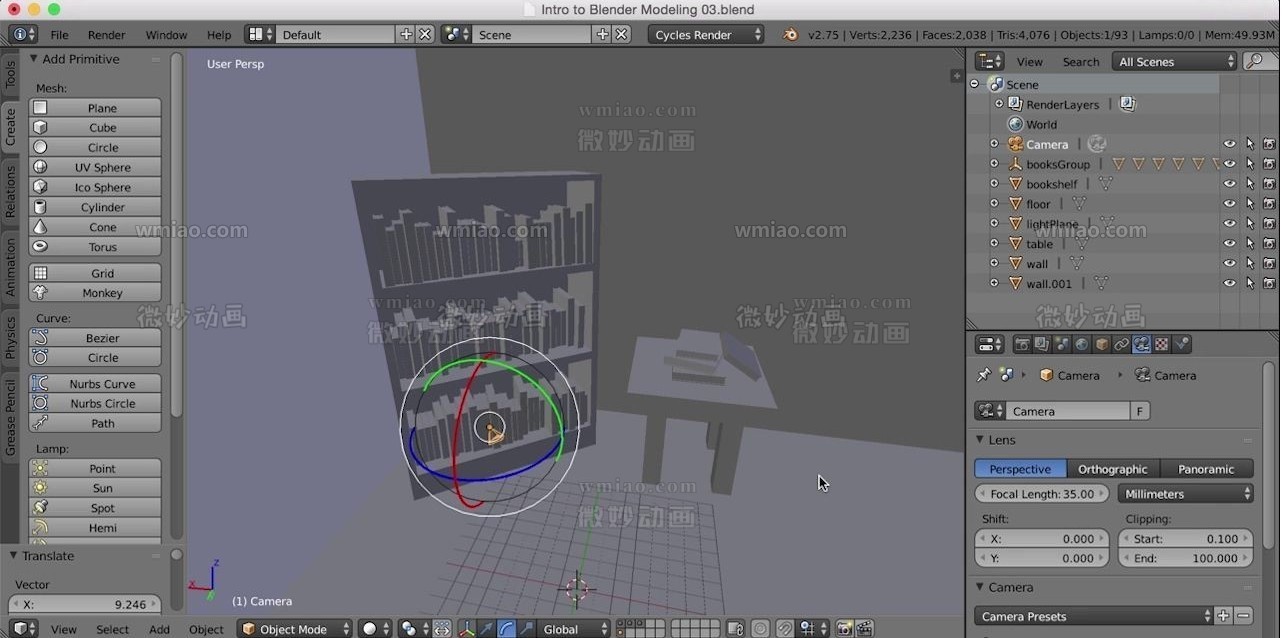Expand the booksGroup entry in the outliner
The image size is (1282, 638).
click(994, 163)
